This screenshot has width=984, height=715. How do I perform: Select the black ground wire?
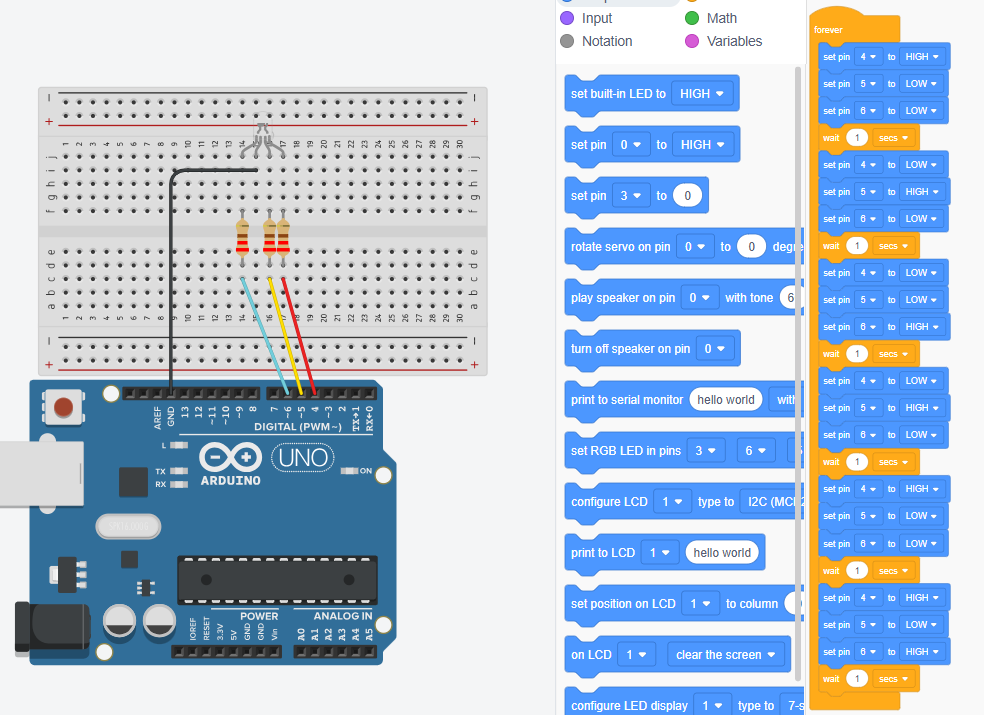point(171,280)
